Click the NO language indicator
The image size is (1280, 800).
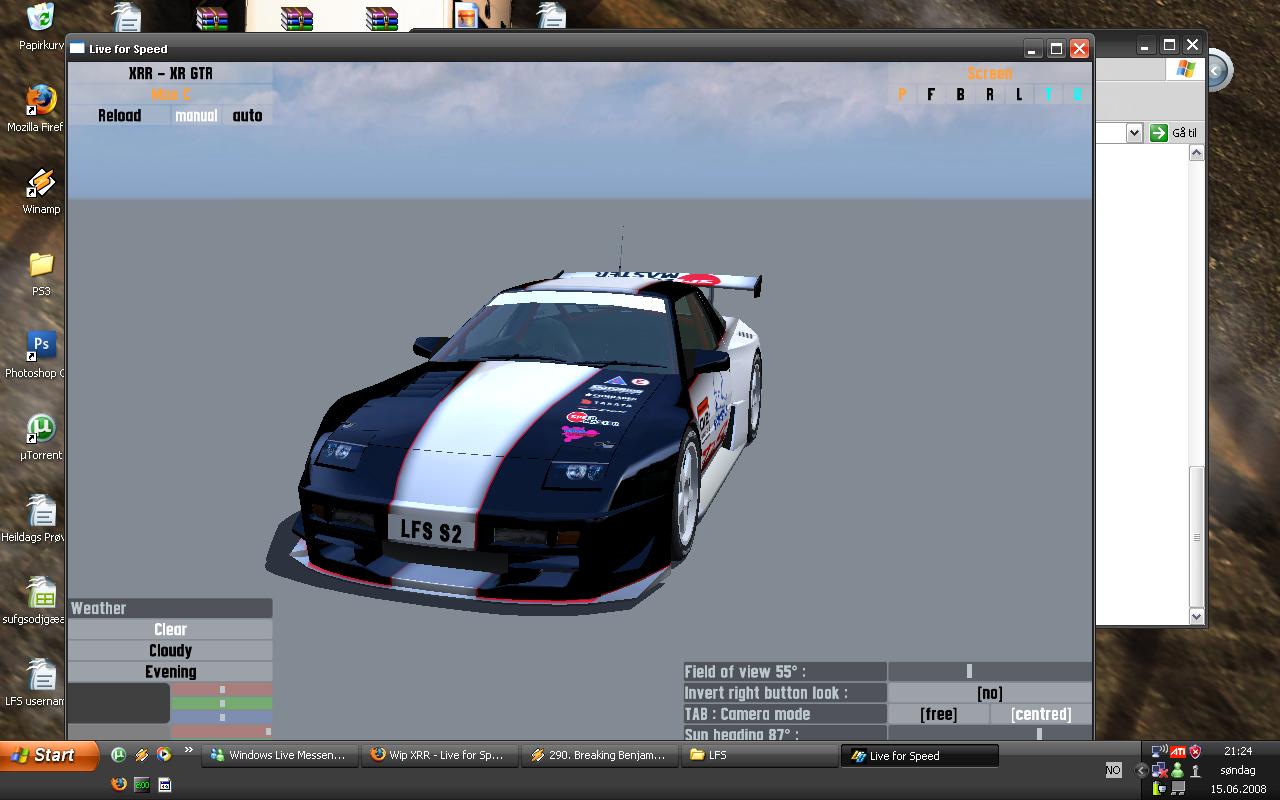1113,770
